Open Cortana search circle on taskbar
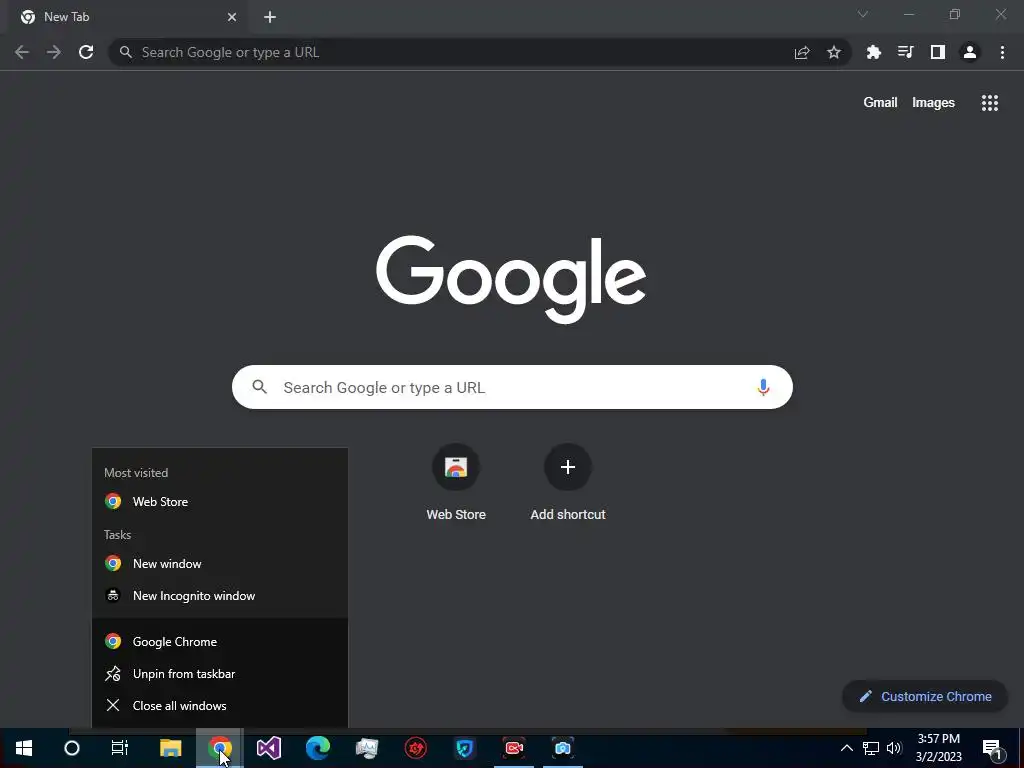1024x768 pixels. point(72,748)
